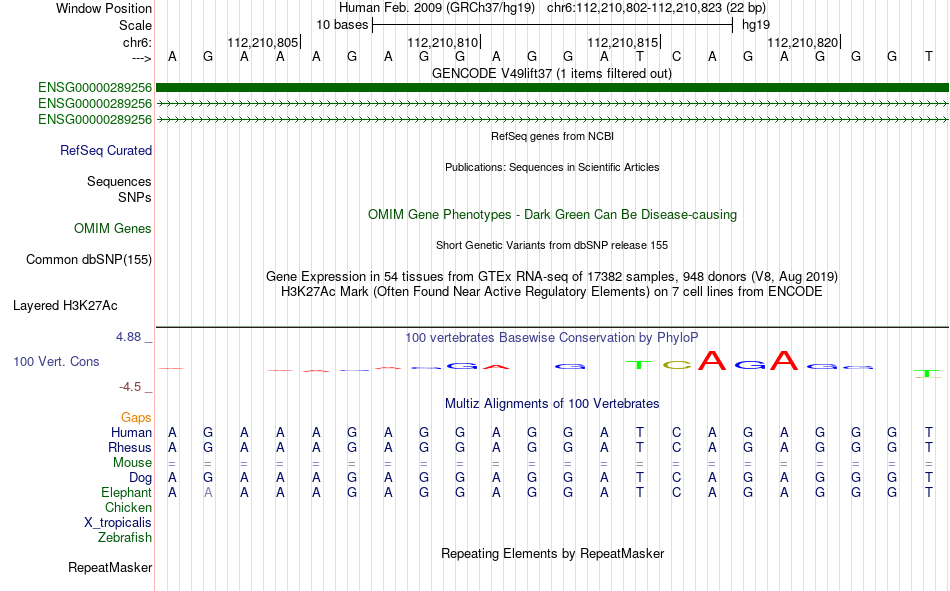The width and height of the screenshot is (950, 591).
Task: Click the SNPs track label
Action: coord(135,197)
